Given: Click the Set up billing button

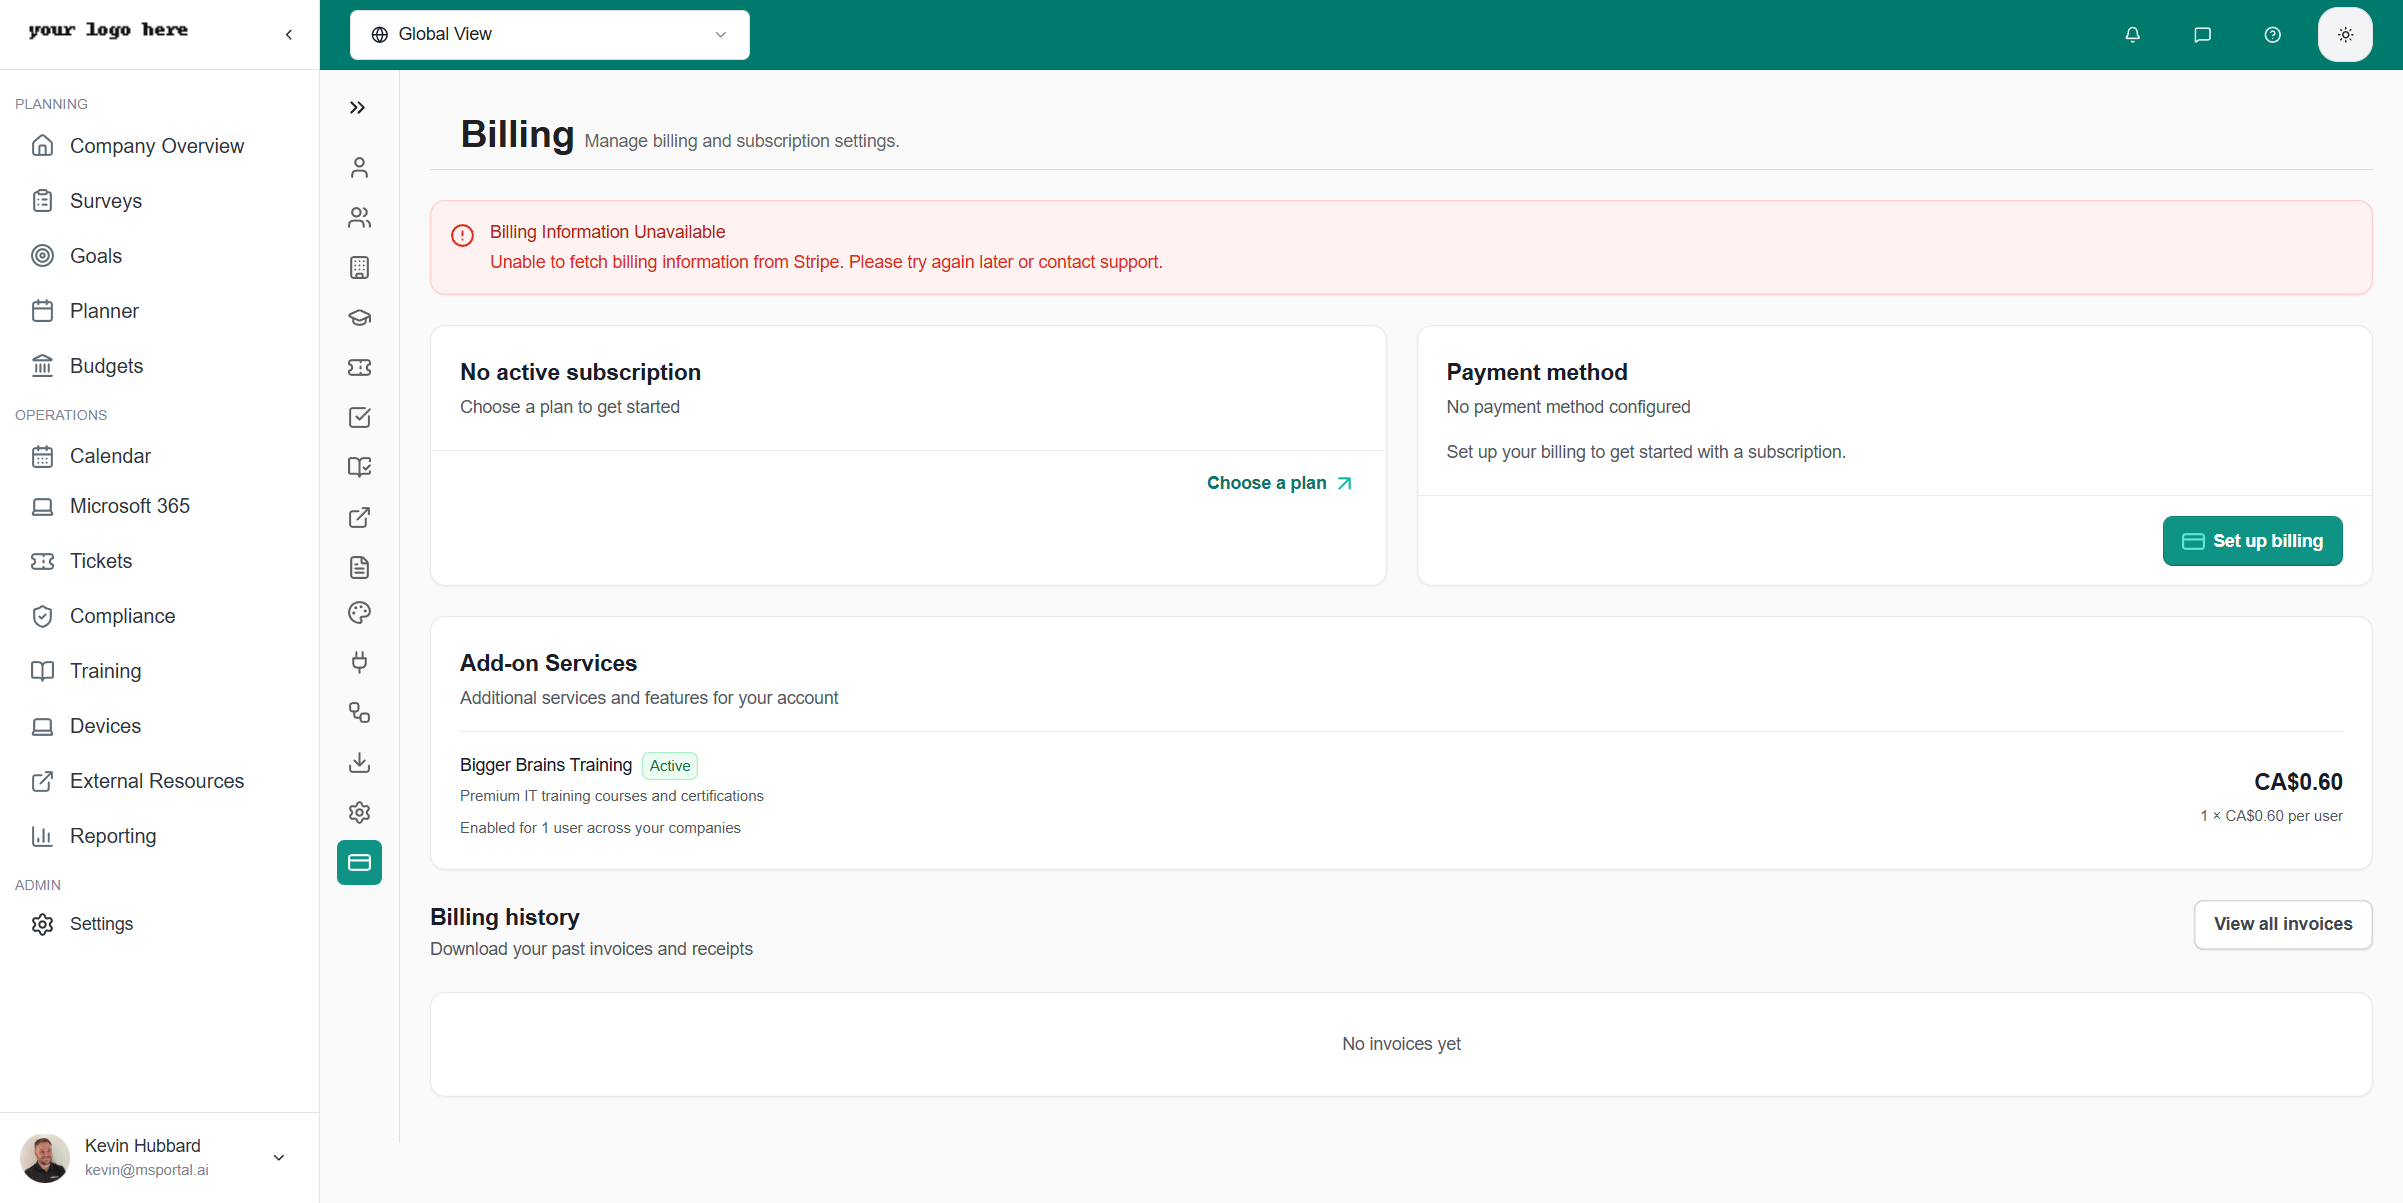Looking at the screenshot, I should coord(2251,541).
